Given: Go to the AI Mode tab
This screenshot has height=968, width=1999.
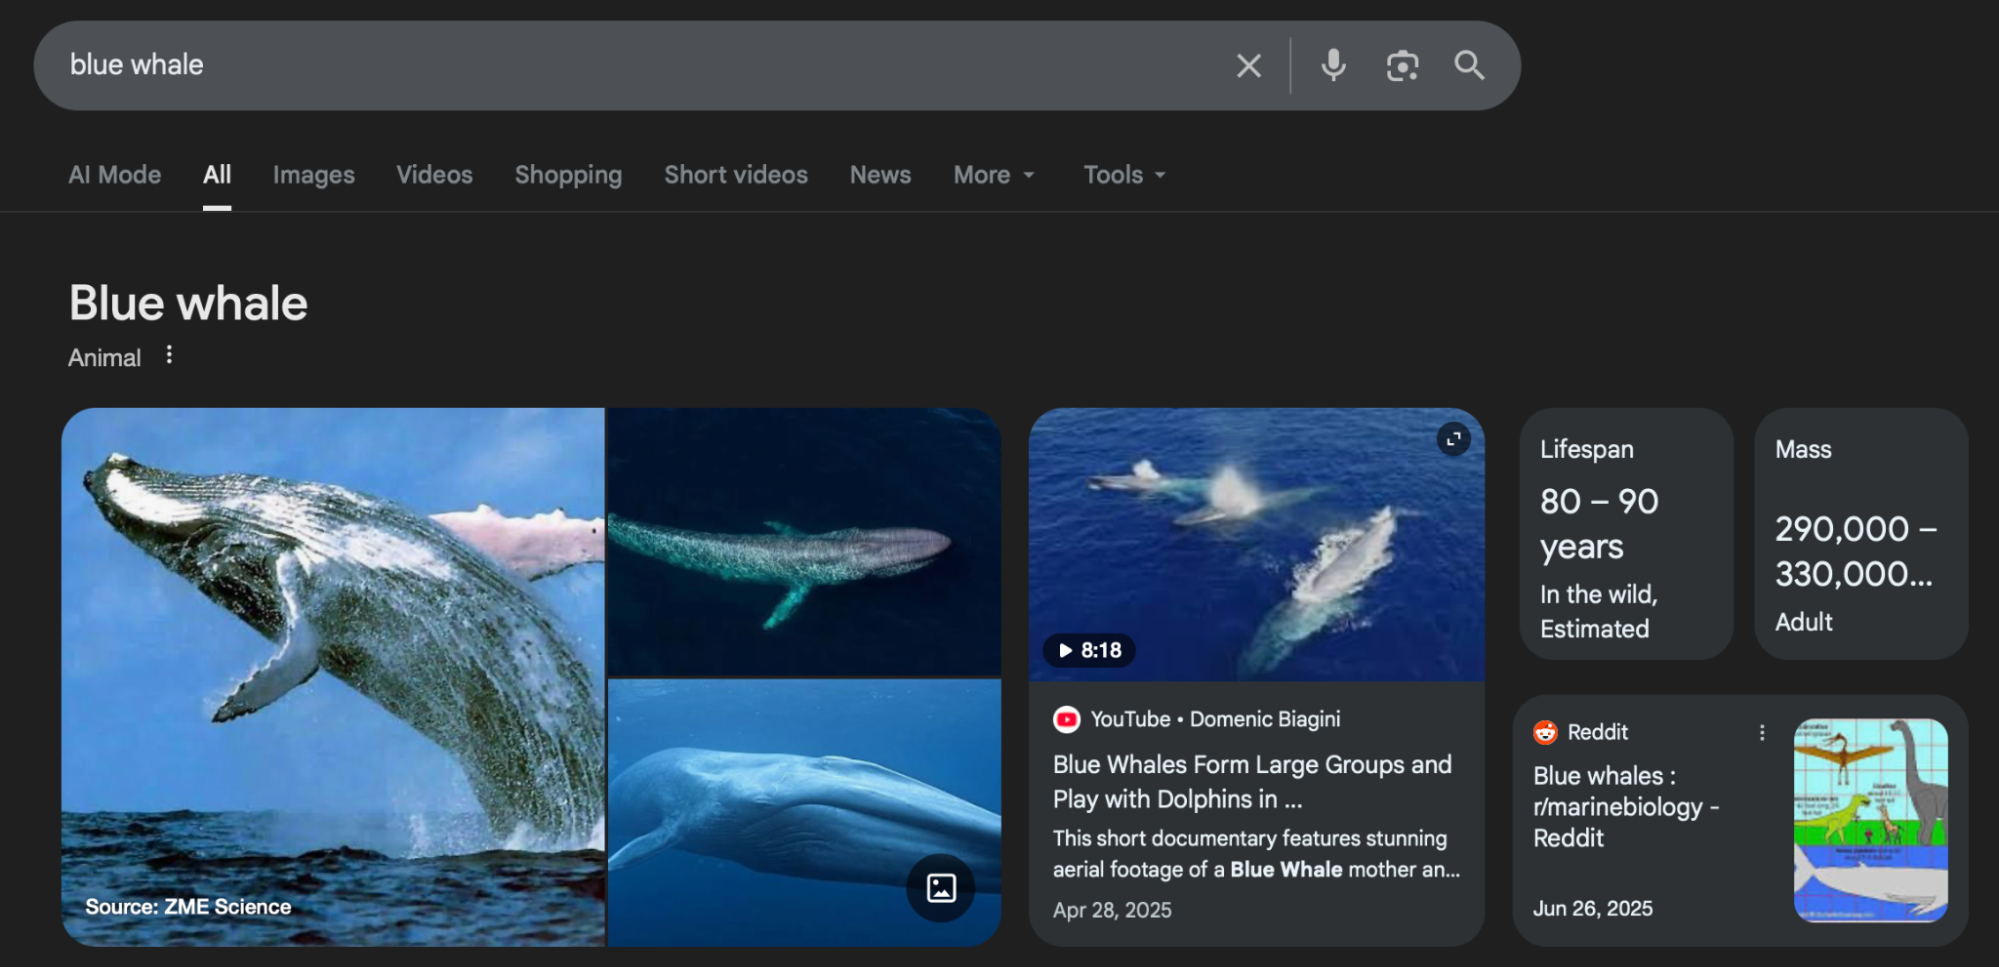Looking at the screenshot, I should coord(114,175).
